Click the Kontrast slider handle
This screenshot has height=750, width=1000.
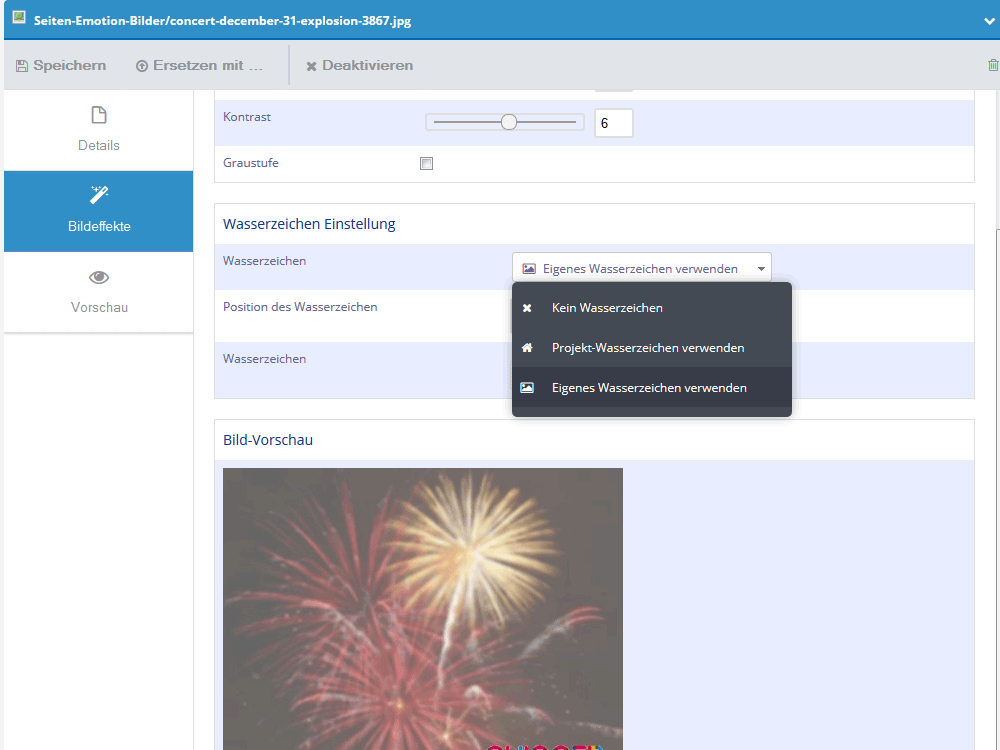click(508, 122)
